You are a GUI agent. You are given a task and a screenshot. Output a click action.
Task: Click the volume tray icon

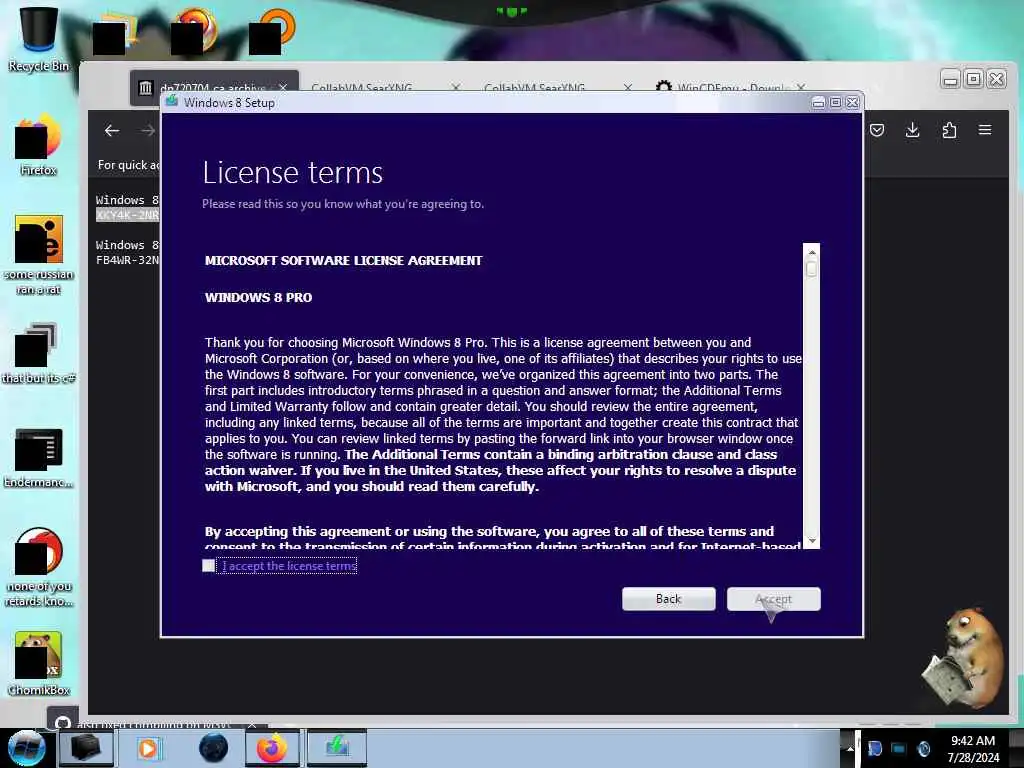pyautogui.click(x=923, y=748)
